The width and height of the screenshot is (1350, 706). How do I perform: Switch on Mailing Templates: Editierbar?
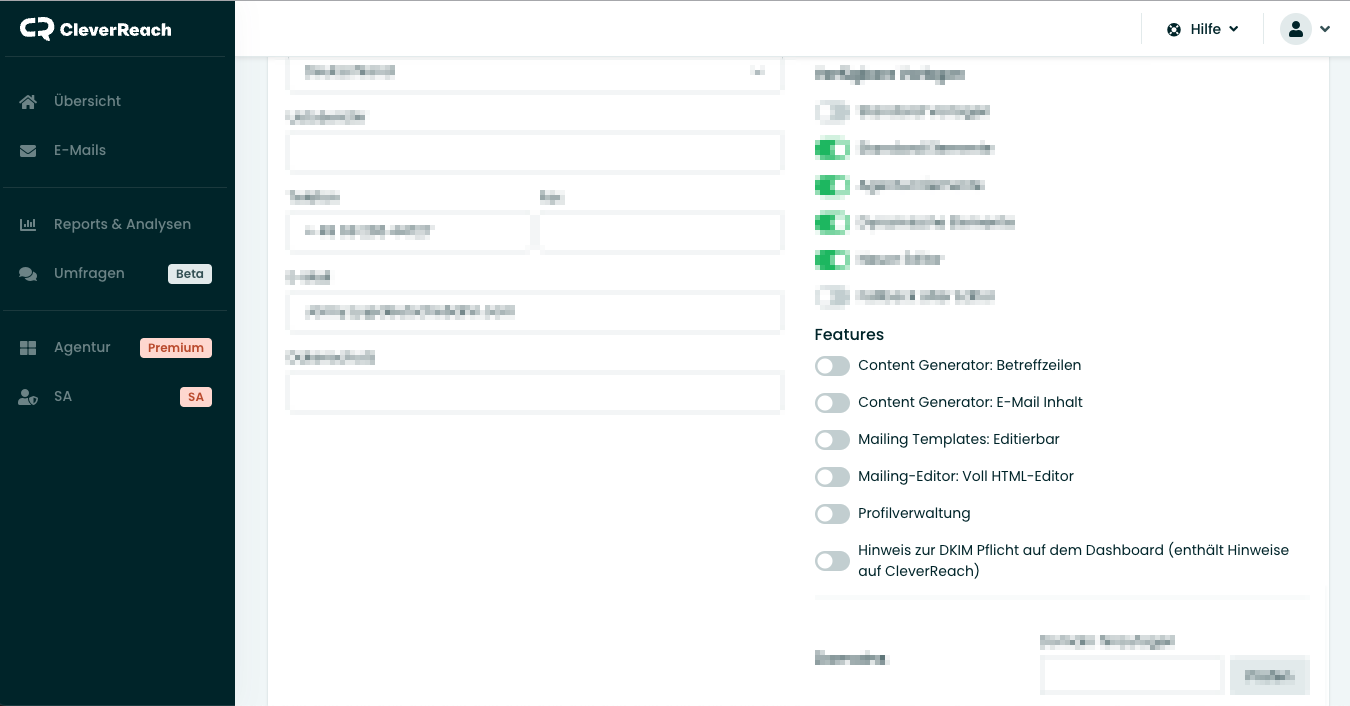832,440
